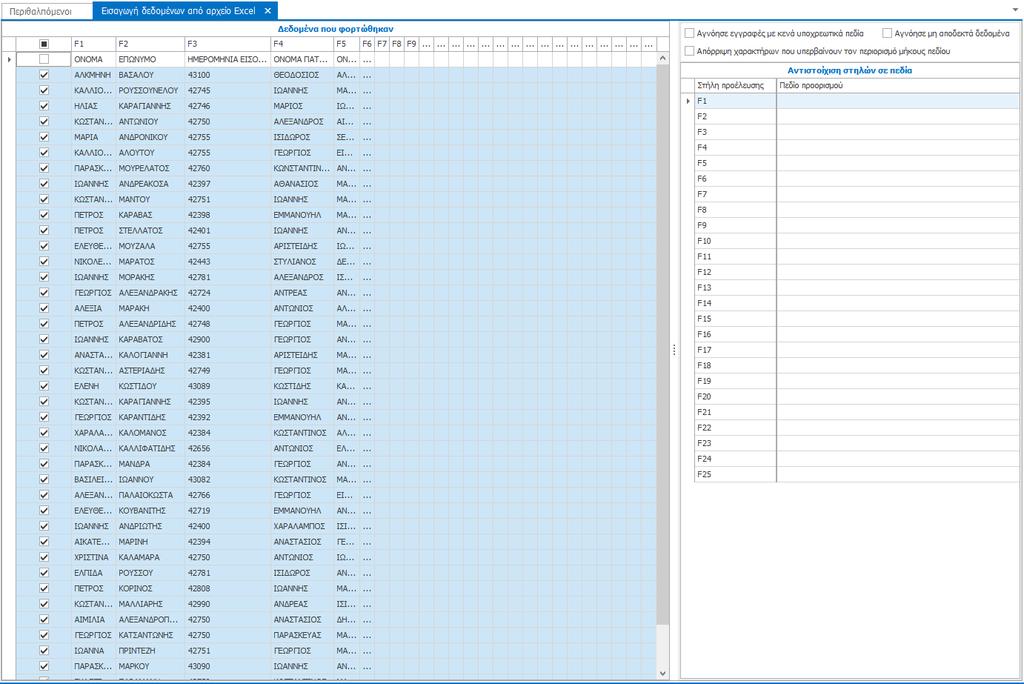Select the F5 row in the column mapping grid
Screen dimensions: 1024x684
[x=856, y=163]
